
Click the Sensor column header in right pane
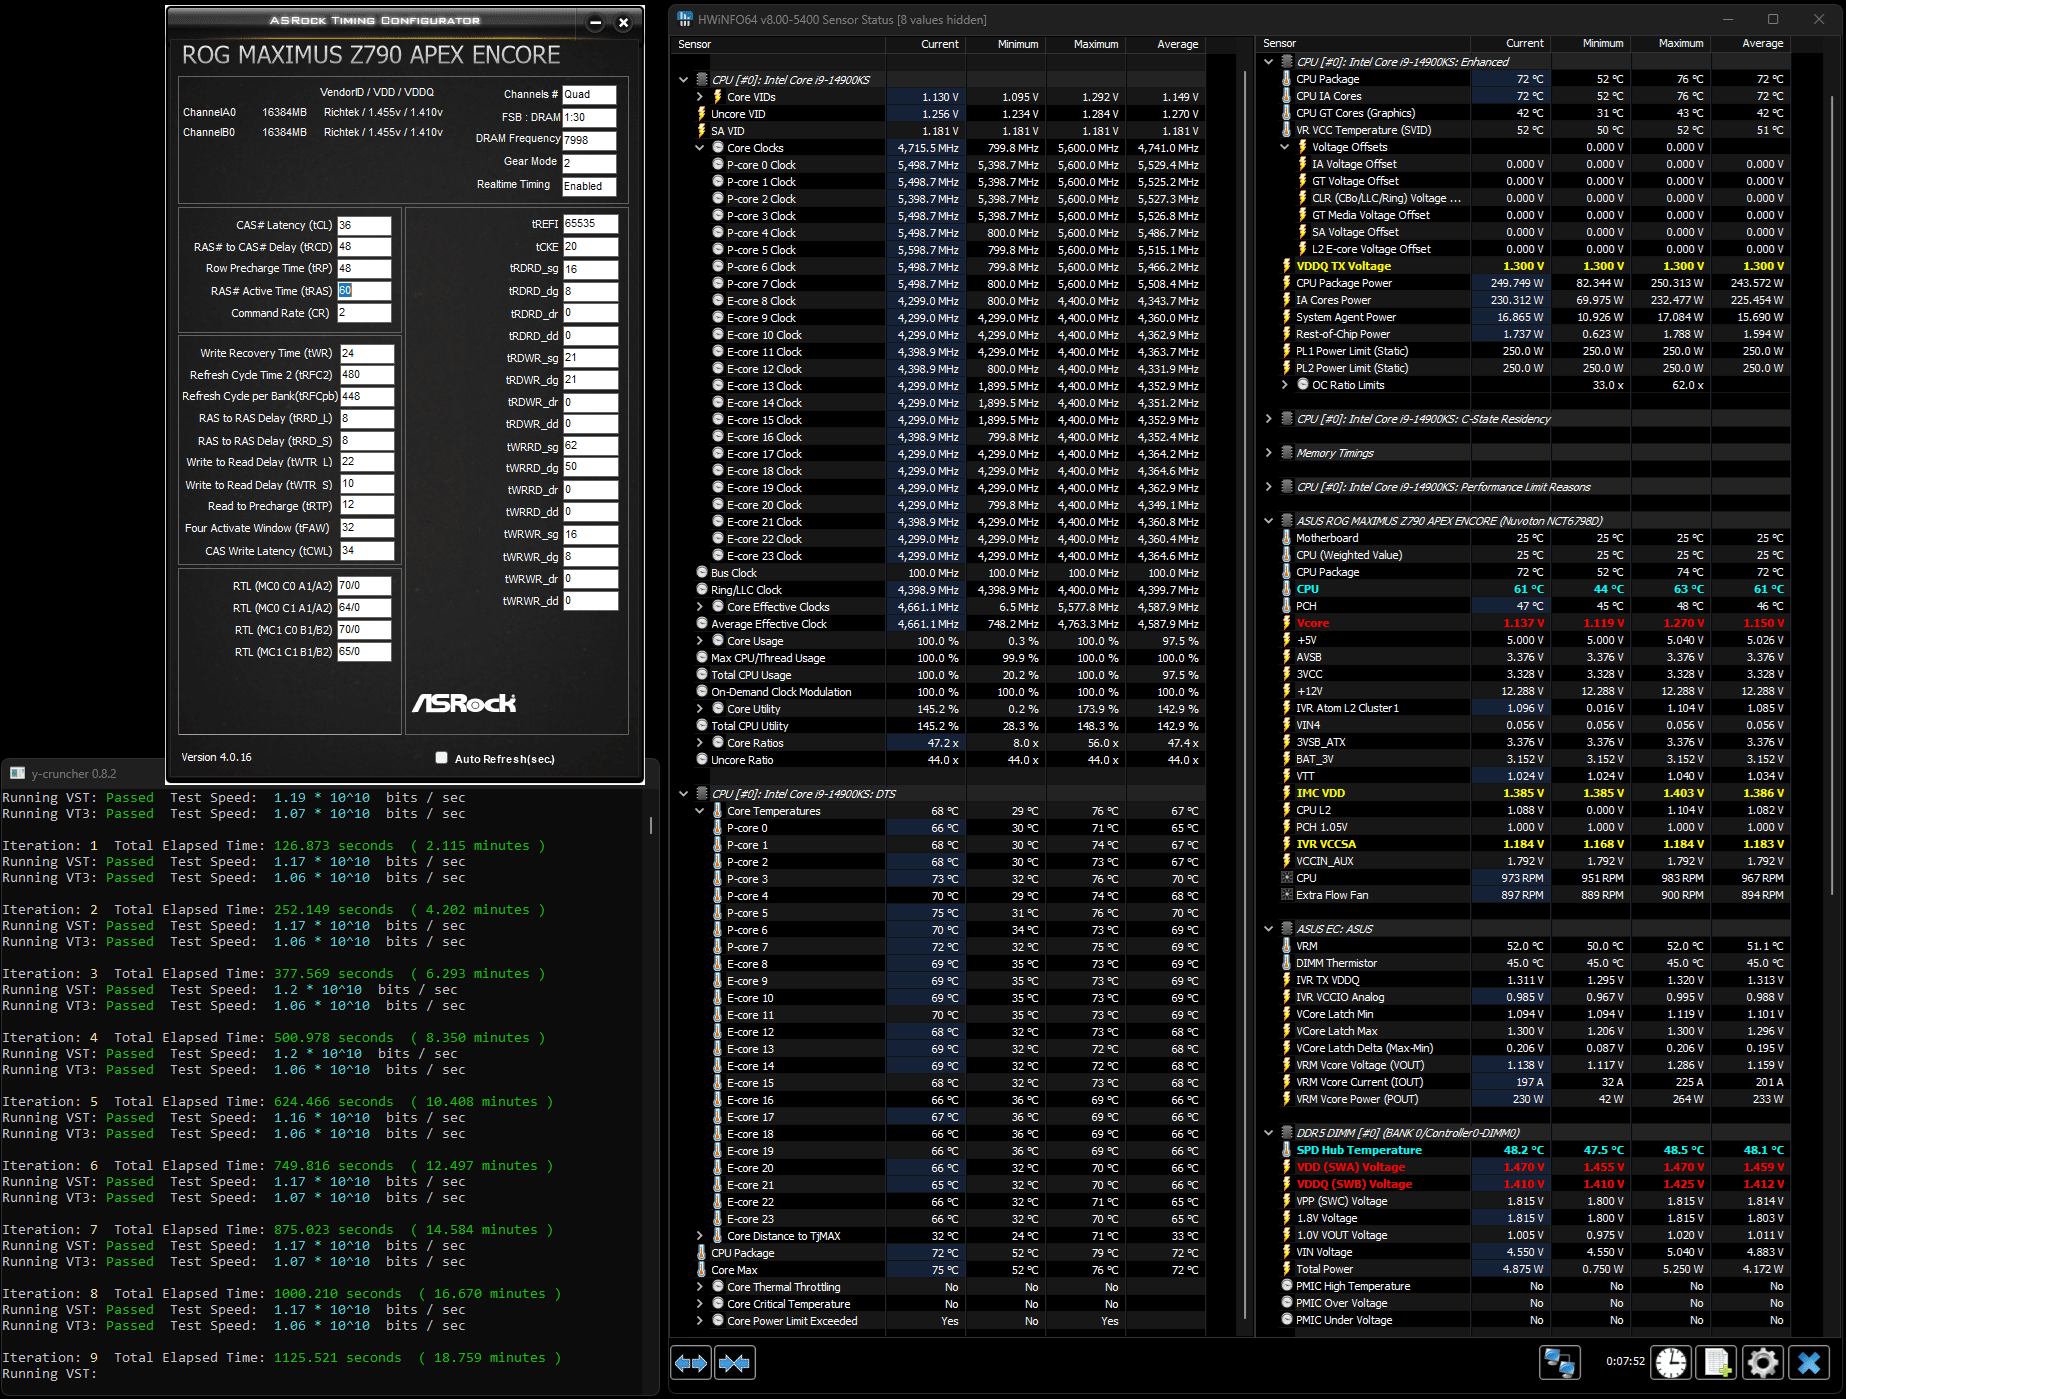click(1364, 43)
